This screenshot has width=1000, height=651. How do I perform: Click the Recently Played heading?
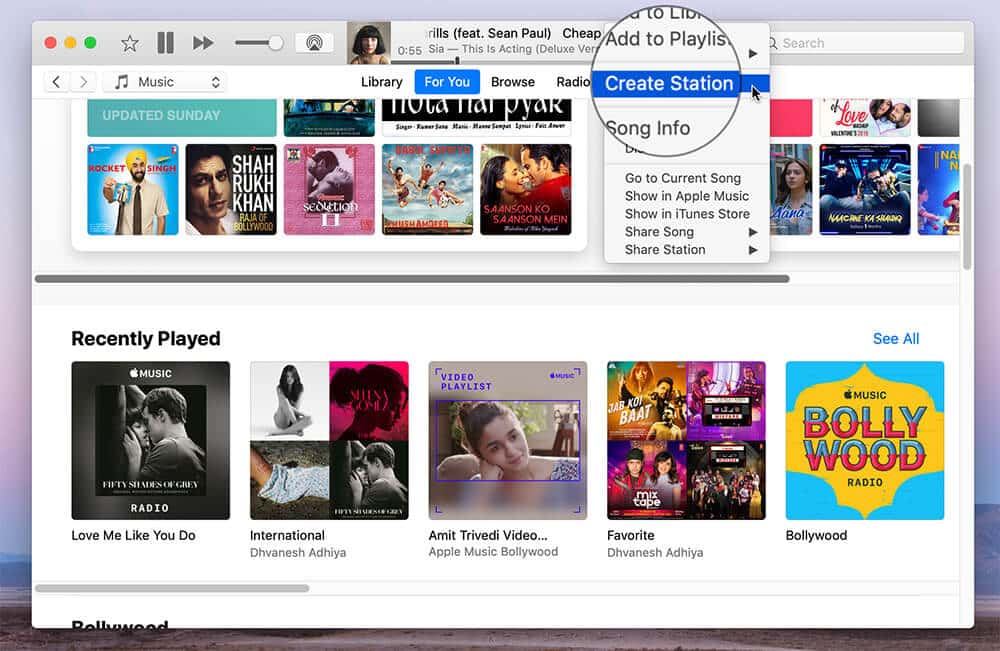click(x=146, y=339)
